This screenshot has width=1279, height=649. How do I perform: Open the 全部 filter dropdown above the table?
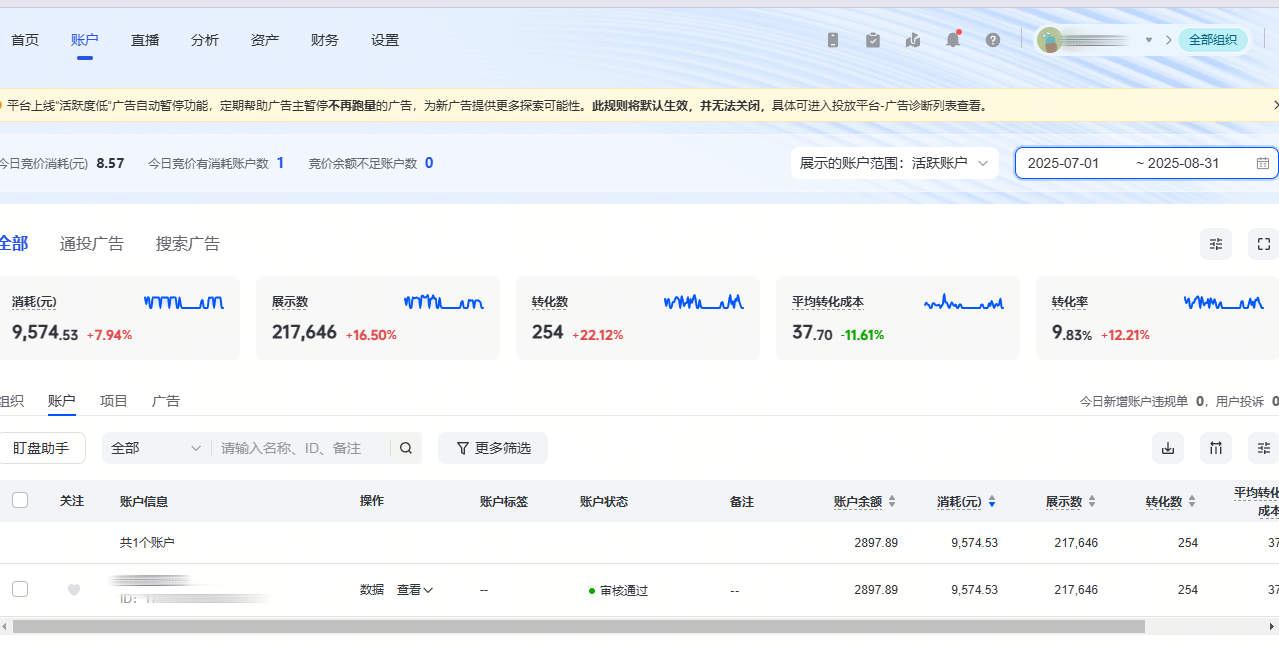click(x=155, y=448)
